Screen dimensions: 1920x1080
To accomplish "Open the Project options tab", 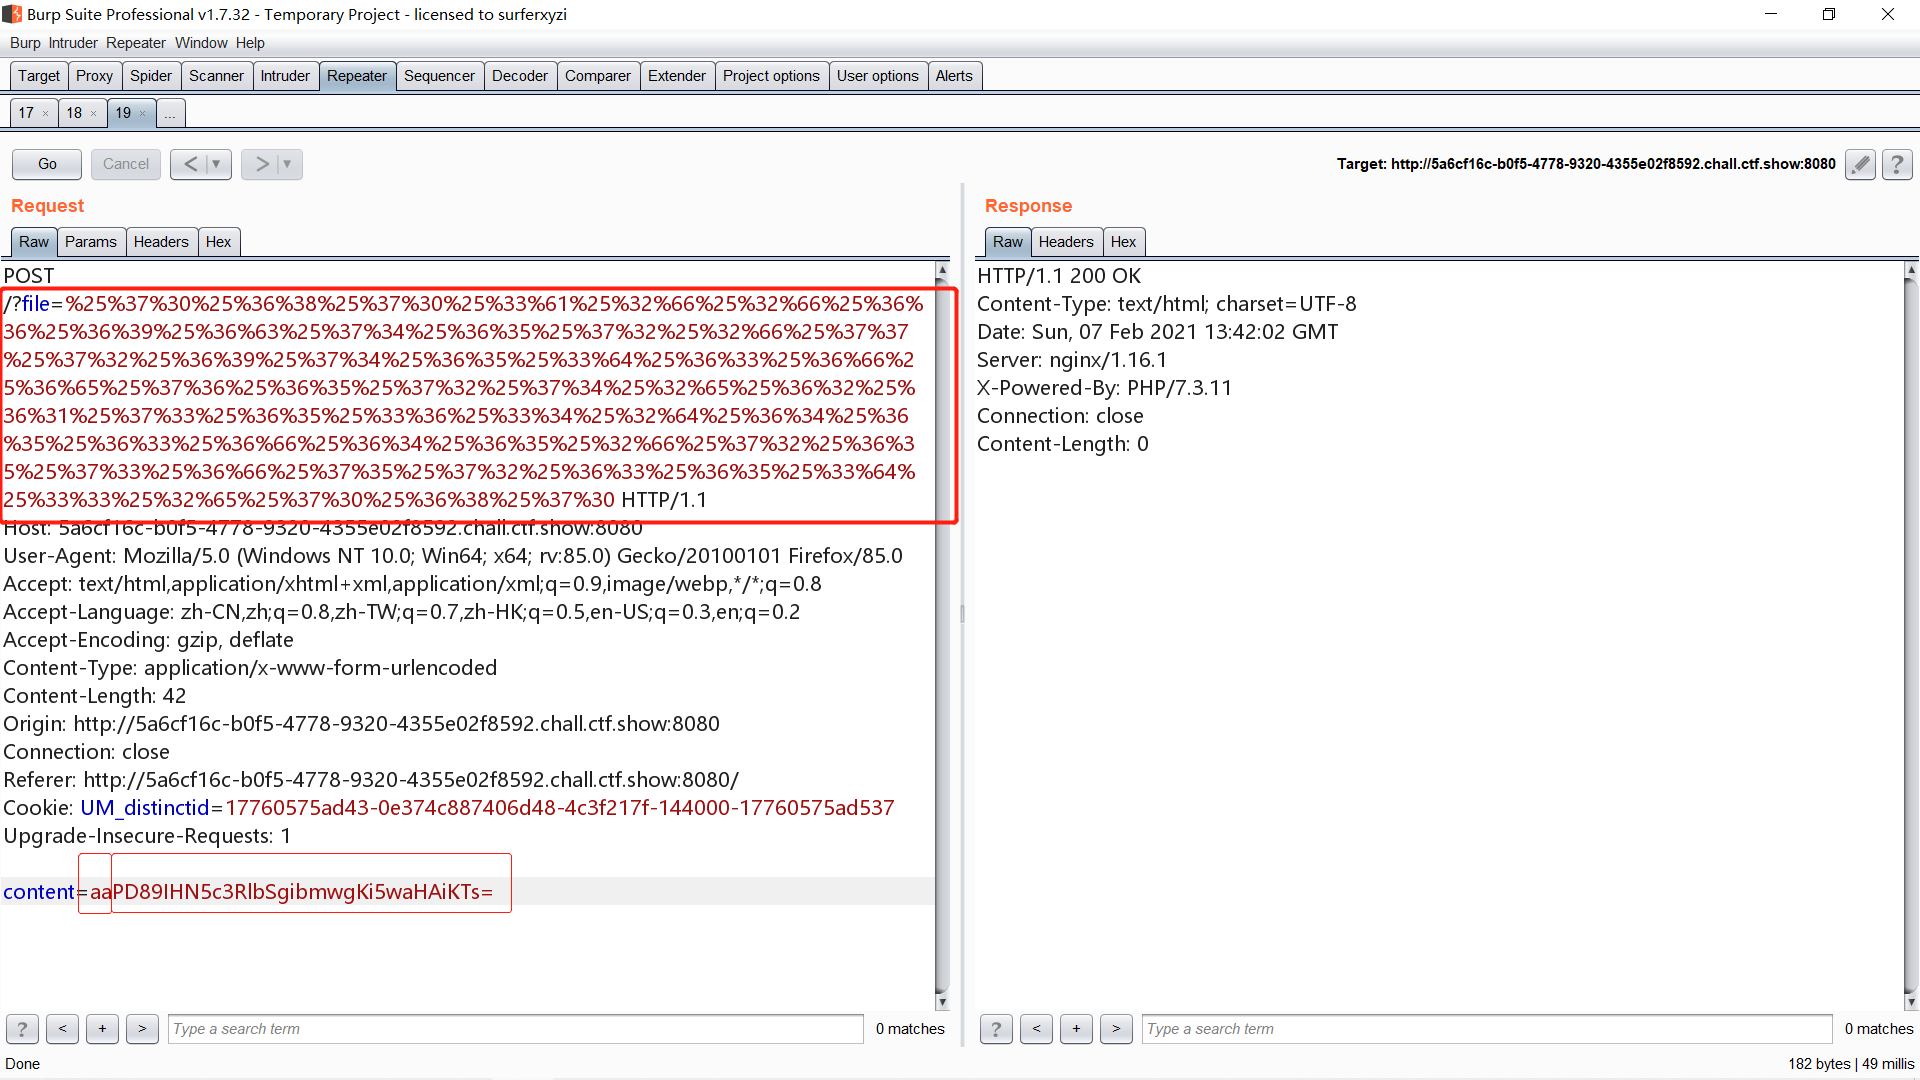I will [x=771, y=76].
